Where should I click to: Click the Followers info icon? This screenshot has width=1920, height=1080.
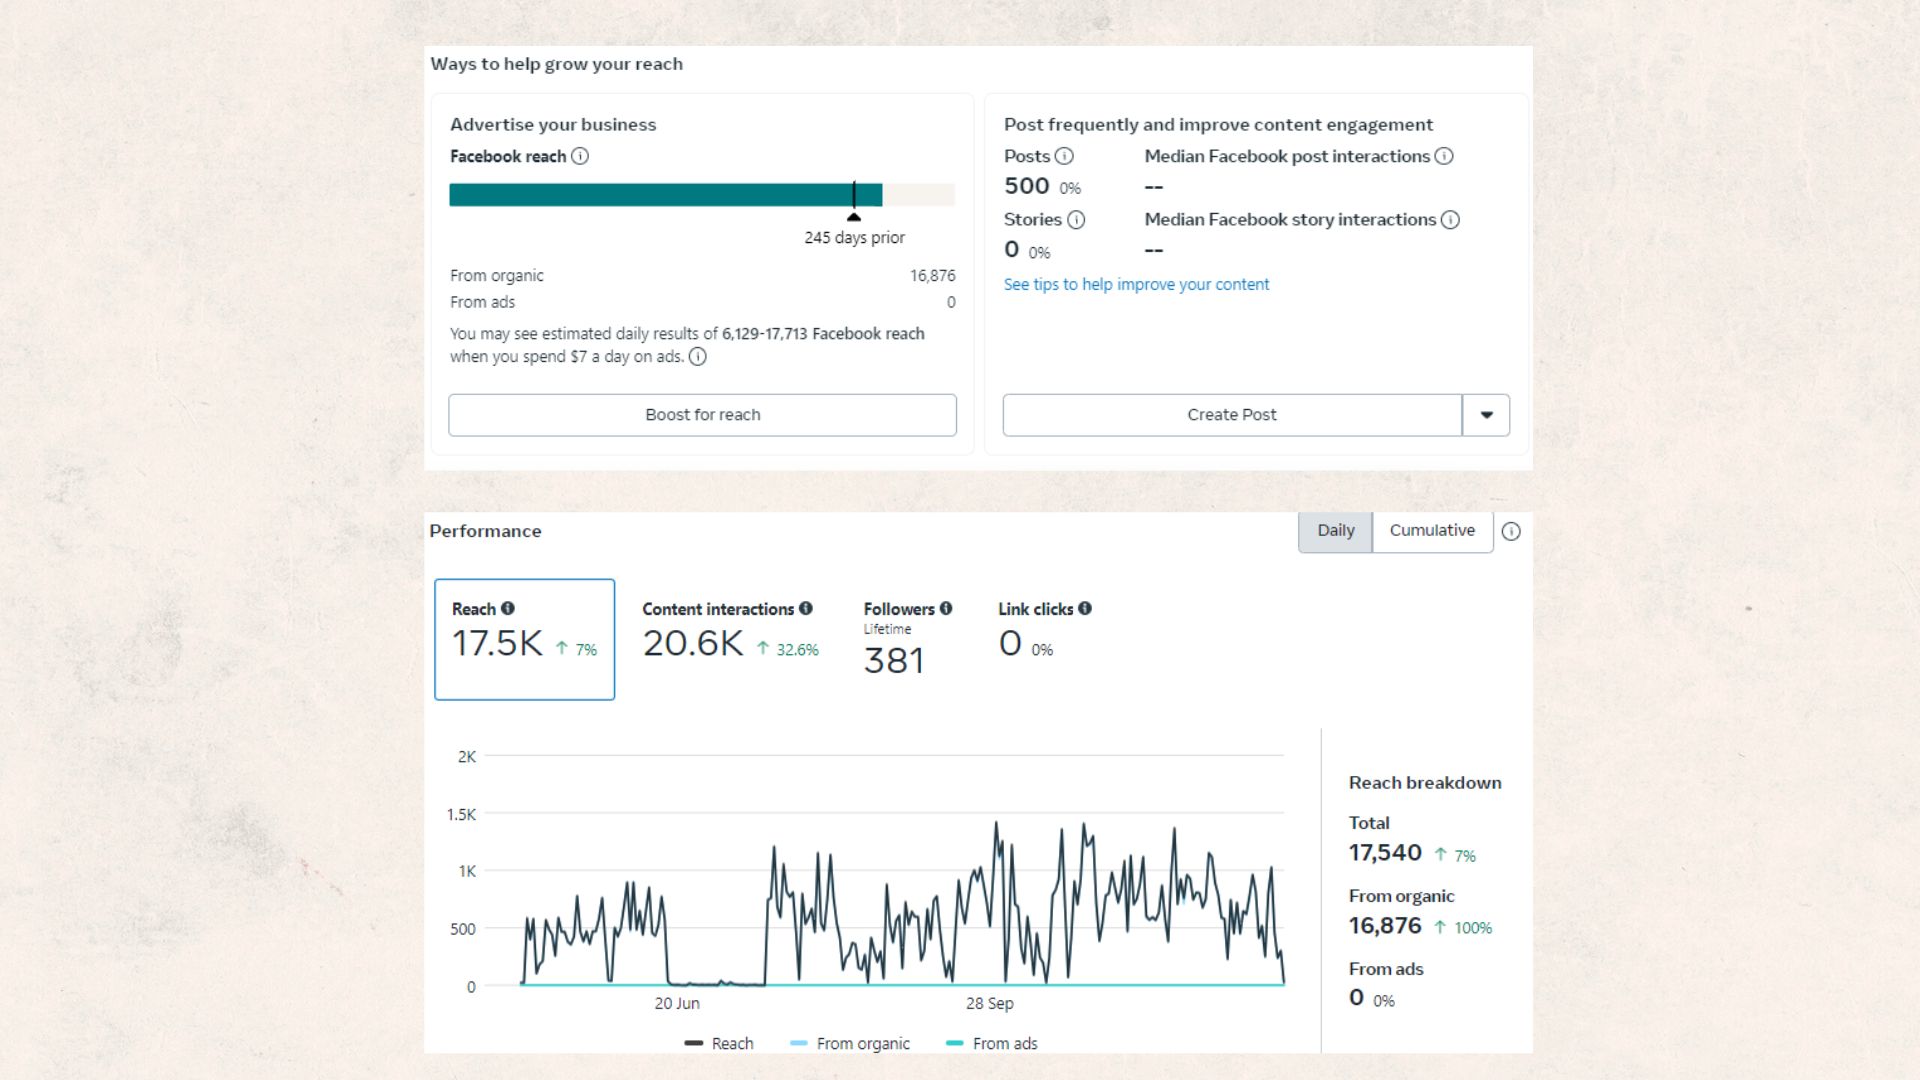click(946, 608)
